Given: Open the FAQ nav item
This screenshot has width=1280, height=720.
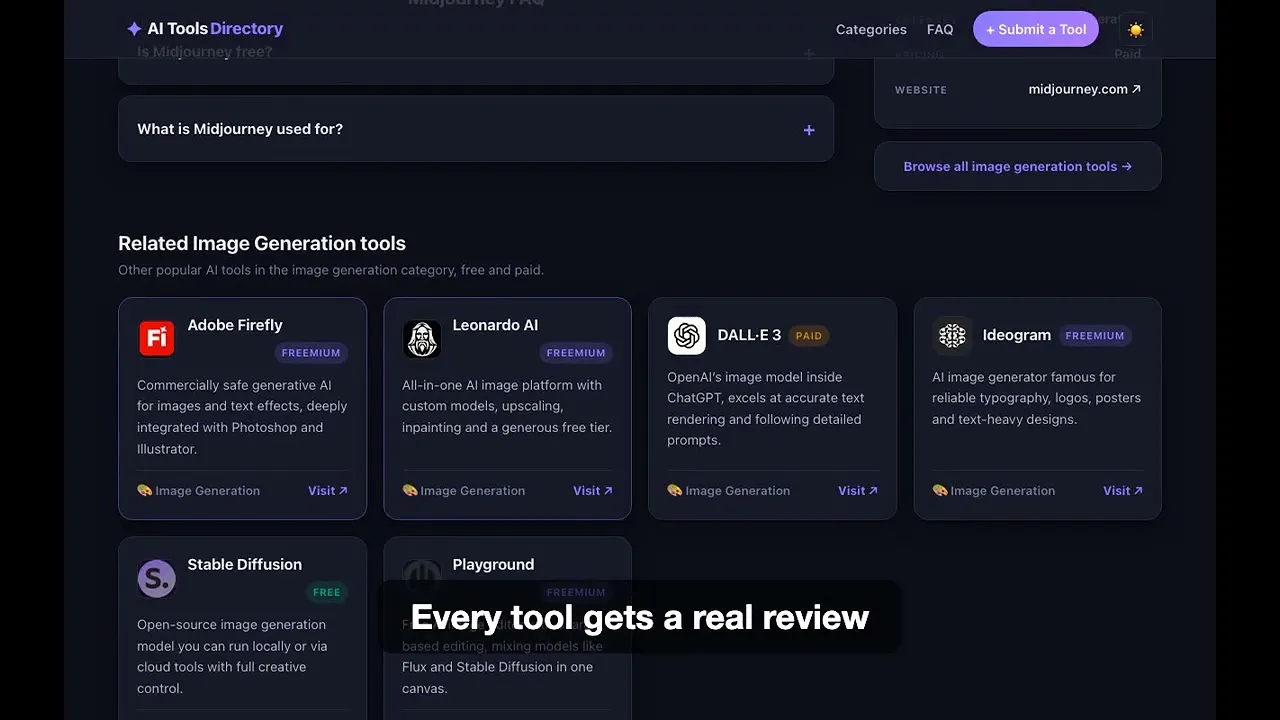Looking at the screenshot, I should pyautogui.click(x=940, y=30).
